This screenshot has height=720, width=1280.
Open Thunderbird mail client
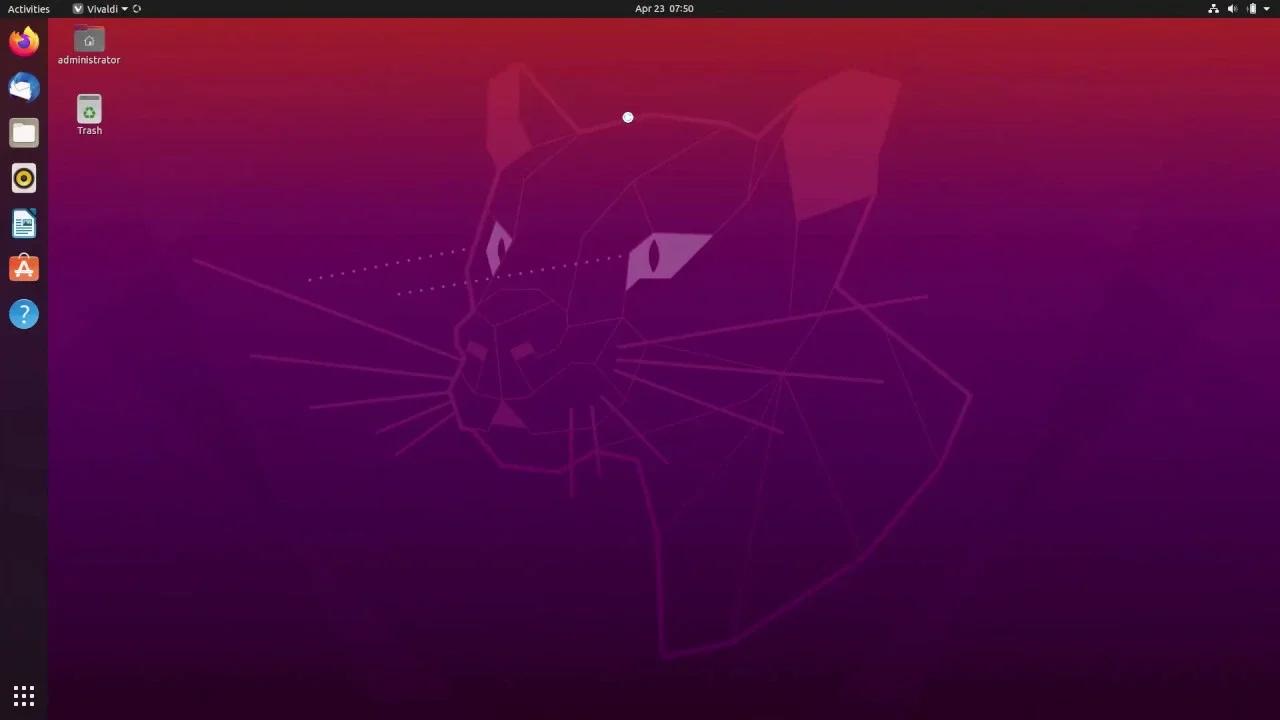24,87
